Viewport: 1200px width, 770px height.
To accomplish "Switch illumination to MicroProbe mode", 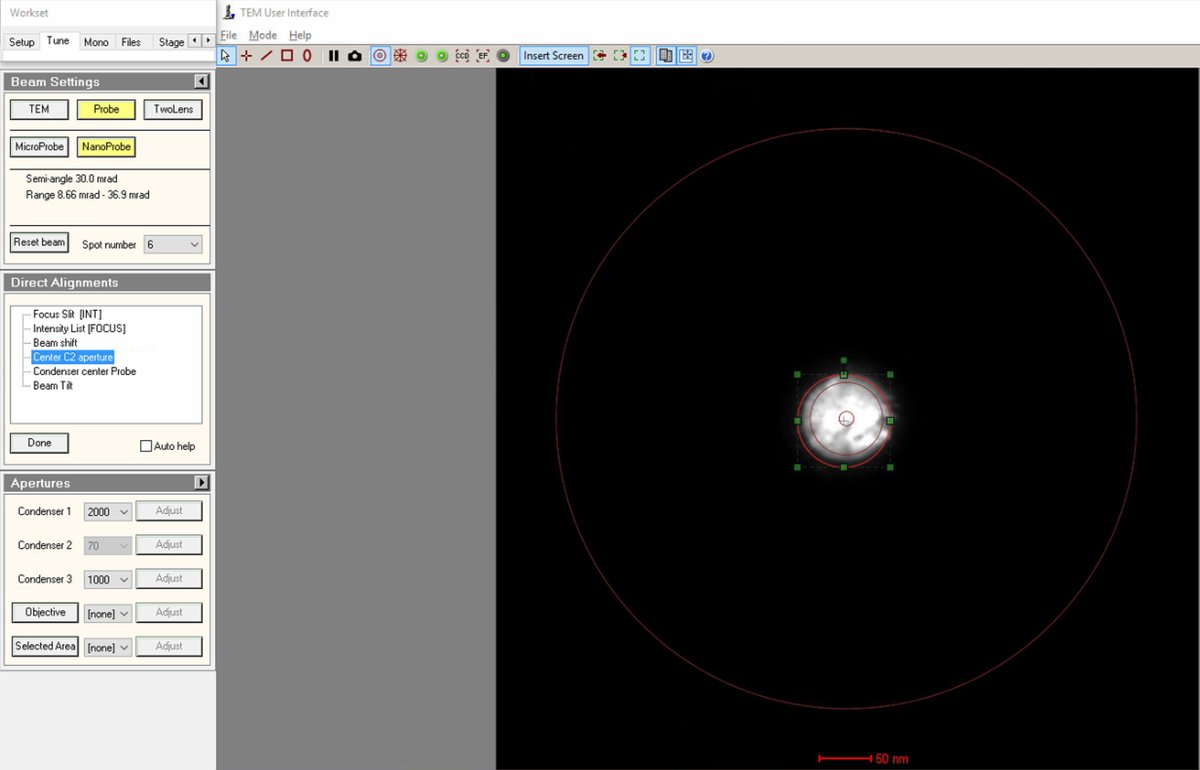I will point(39,146).
